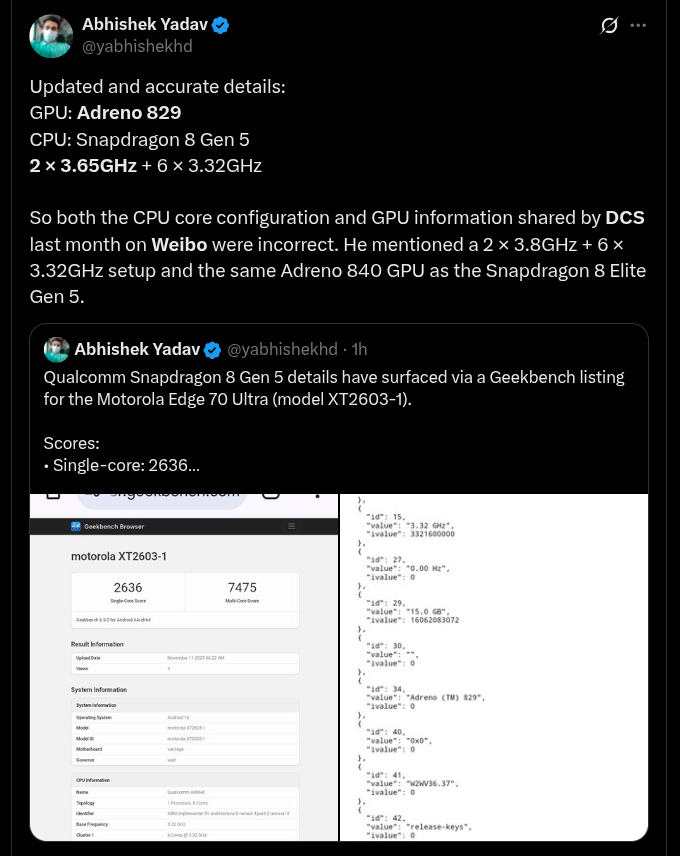Click the verified badge in the quoted post

(x=212, y=349)
